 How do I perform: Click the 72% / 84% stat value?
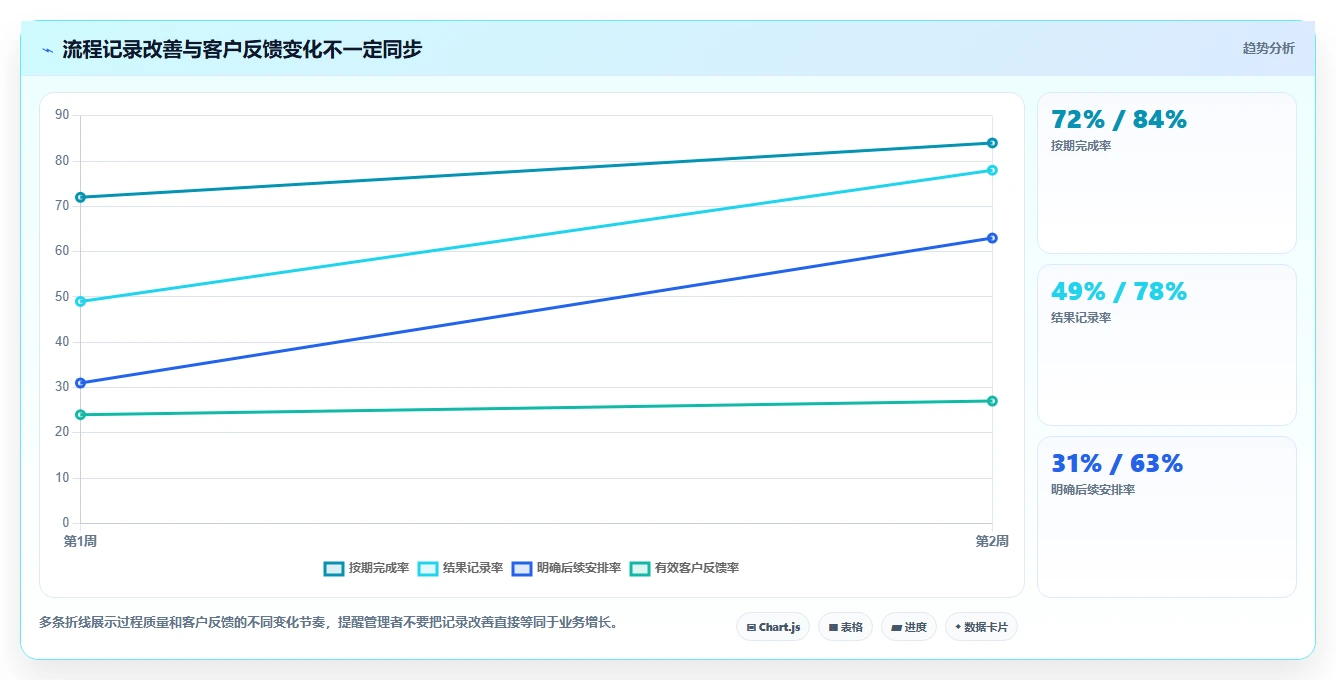pyautogui.click(x=1119, y=120)
